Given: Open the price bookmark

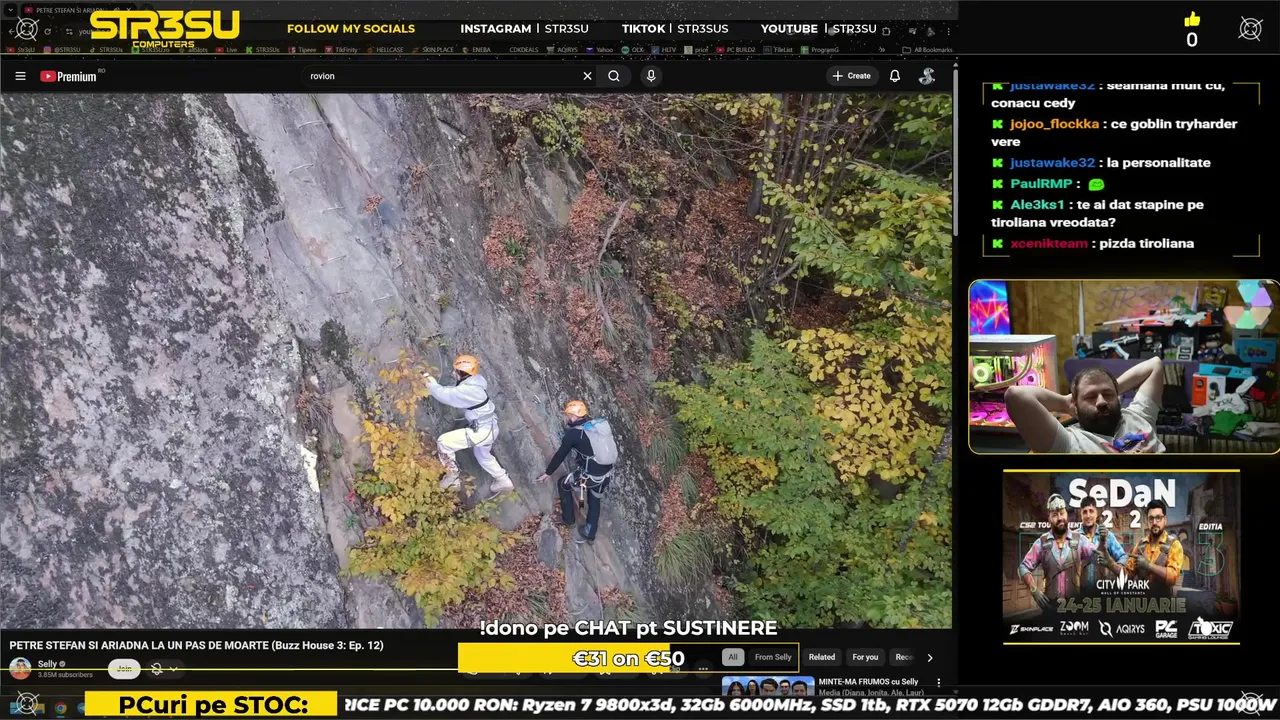Looking at the screenshot, I should 697,50.
